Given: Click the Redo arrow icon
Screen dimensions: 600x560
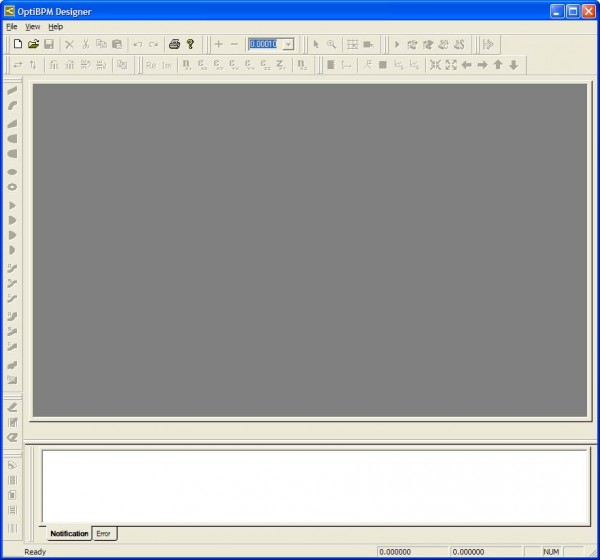Looking at the screenshot, I should (x=153, y=44).
